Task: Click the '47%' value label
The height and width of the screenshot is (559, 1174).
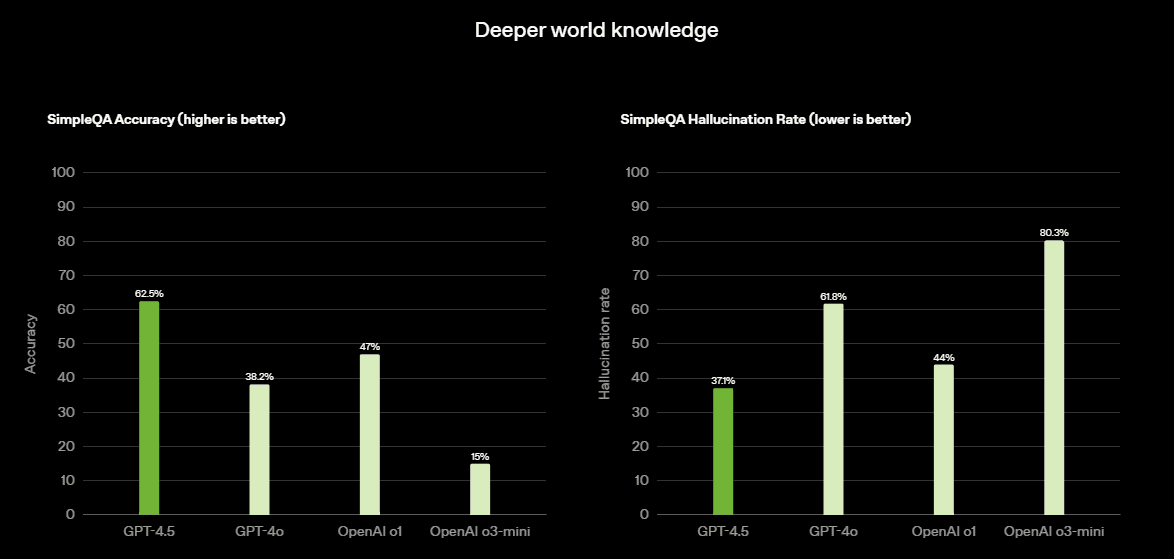Action: (x=370, y=347)
